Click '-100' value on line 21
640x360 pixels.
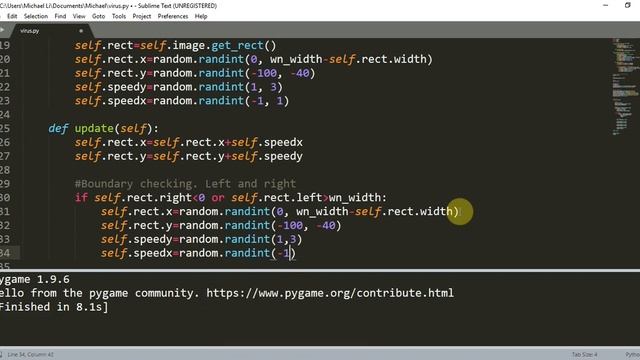point(264,73)
